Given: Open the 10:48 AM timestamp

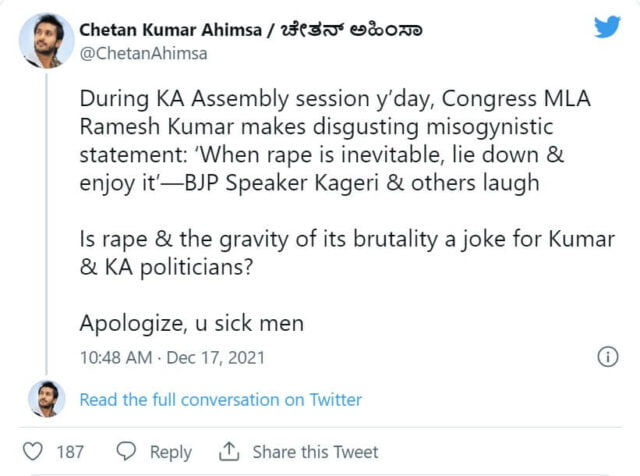Looking at the screenshot, I should pyautogui.click(x=114, y=356).
